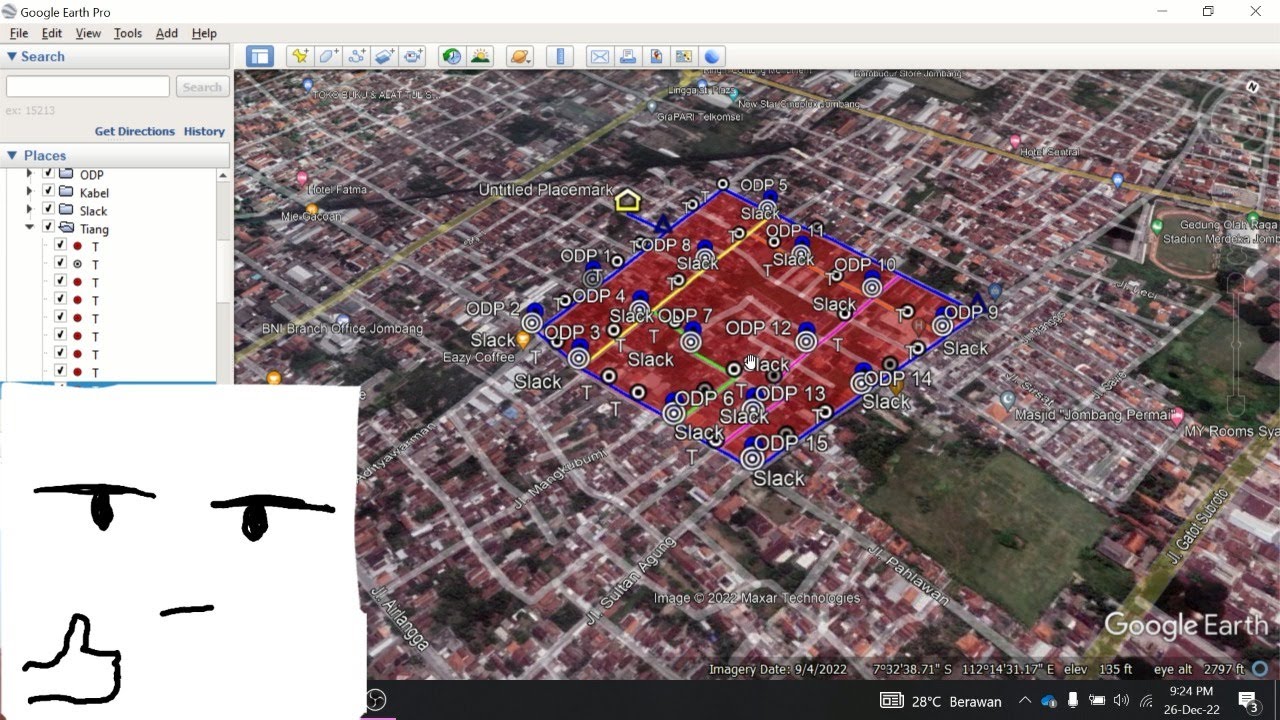Image resolution: width=1280 pixels, height=720 pixels.
Task: Click the Kabel folder icon in Places
Action: coord(66,193)
